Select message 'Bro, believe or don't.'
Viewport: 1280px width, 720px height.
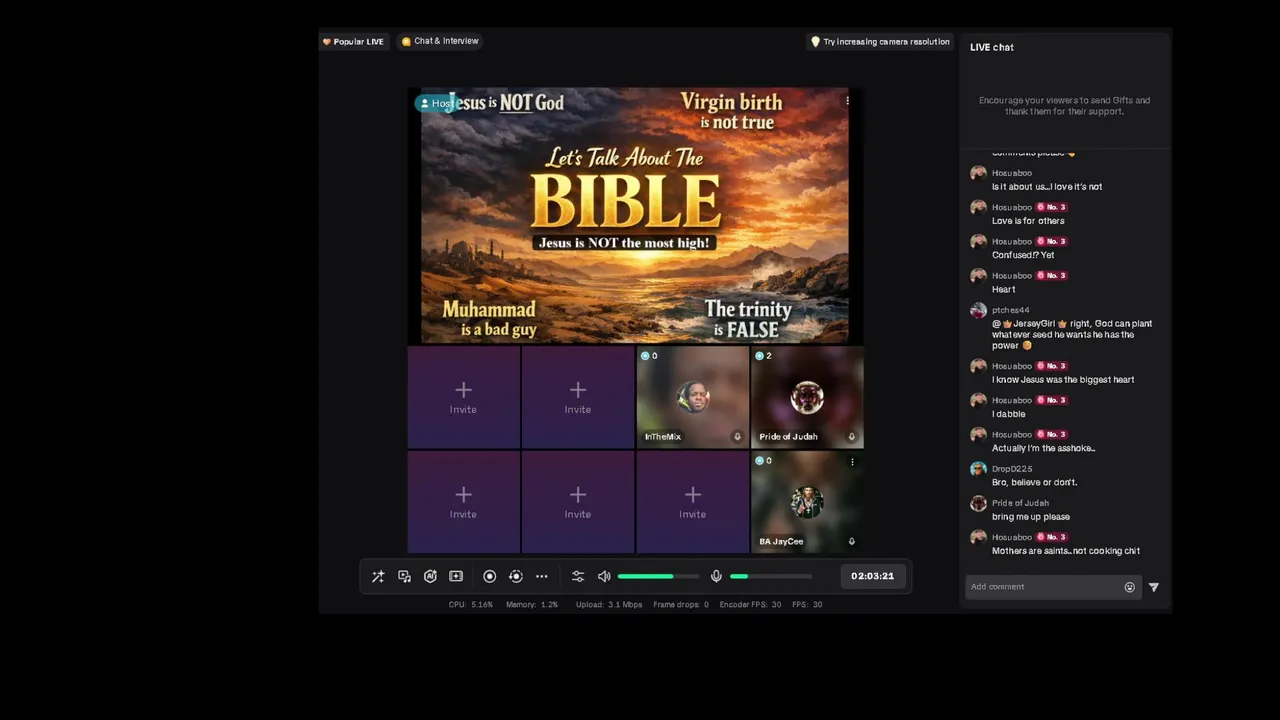click(1034, 483)
